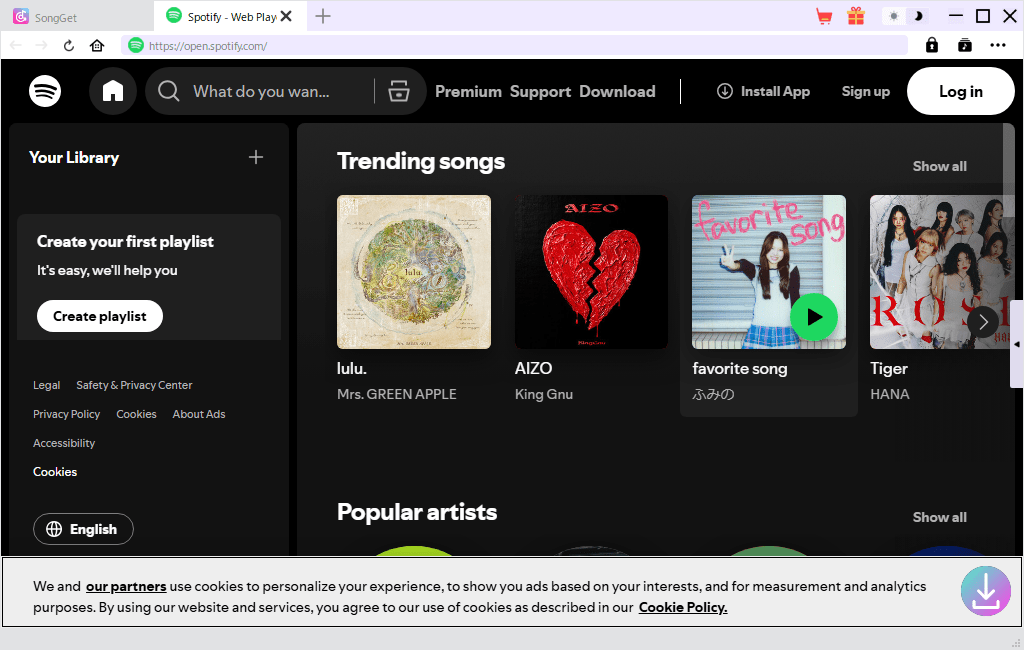Viewport: 1024px width, 650px height.
Task: Click the Browse icon in search bar
Action: point(399,91)
